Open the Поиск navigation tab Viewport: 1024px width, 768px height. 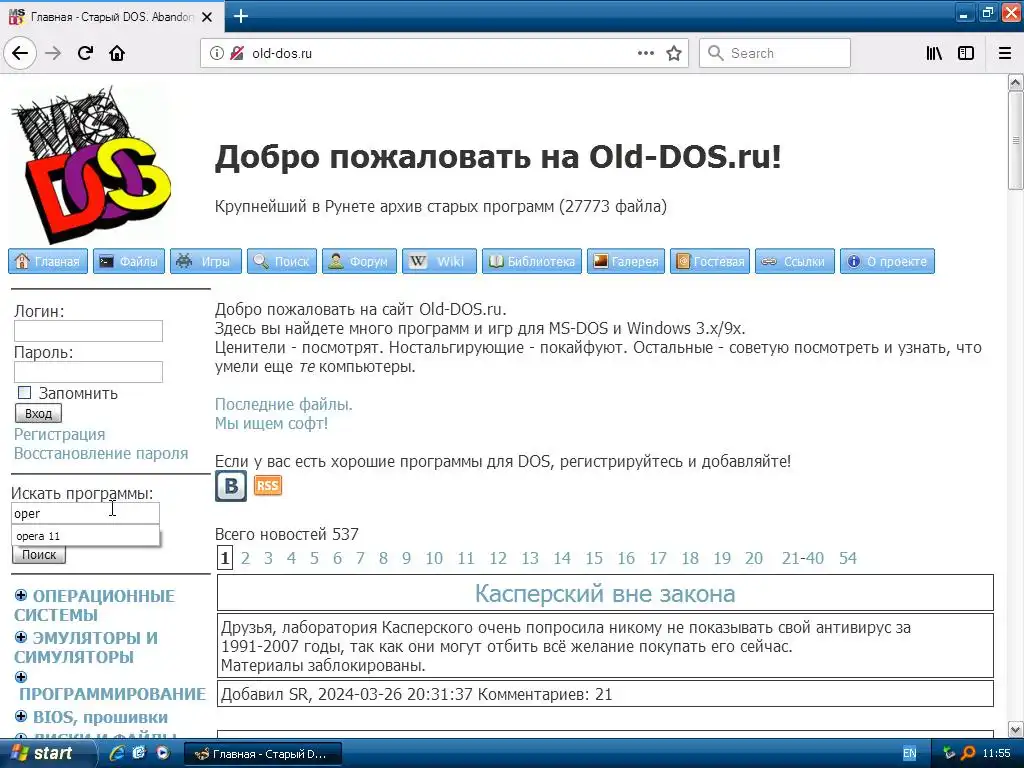282,261
